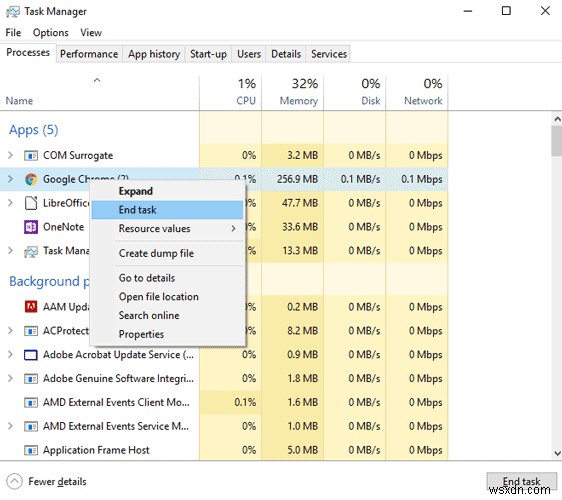Select Create dump file in context menu
The width and height of the screenshot is (562, 500).
(168, 253)
